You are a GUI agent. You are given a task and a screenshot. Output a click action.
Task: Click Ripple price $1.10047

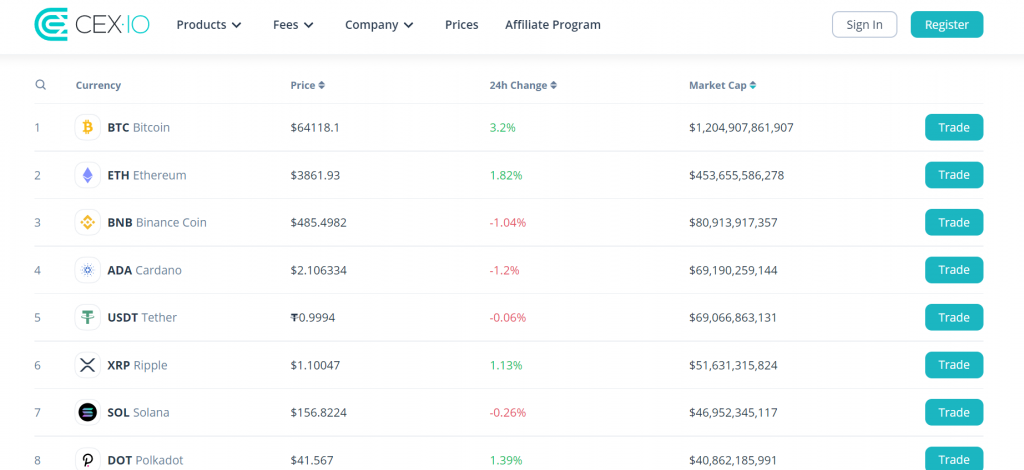click(315, 365)
